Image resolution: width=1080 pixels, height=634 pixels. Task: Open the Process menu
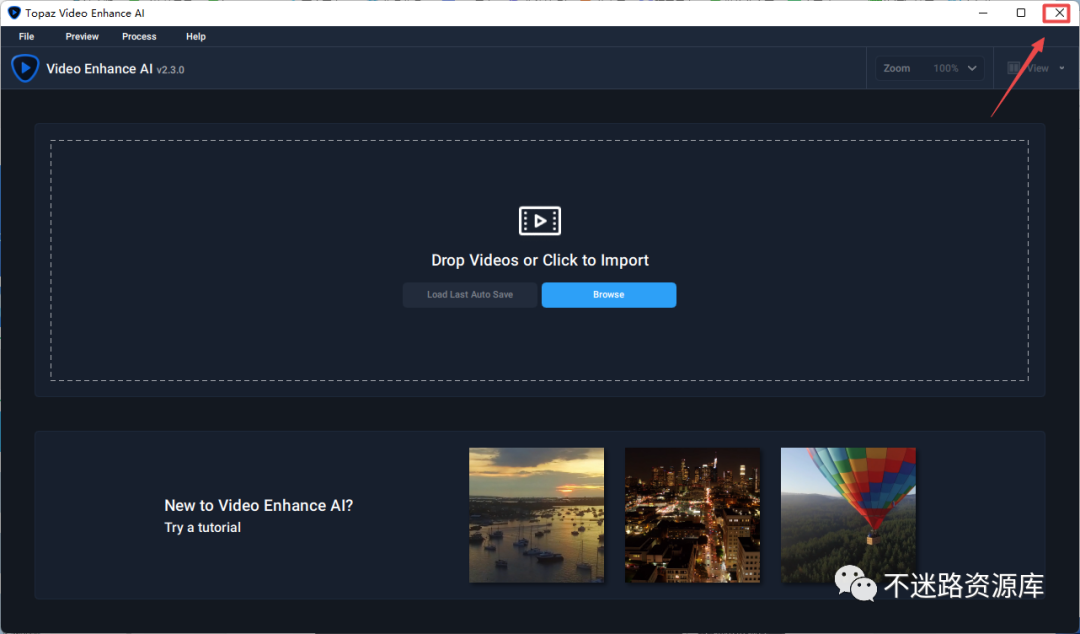139,37
